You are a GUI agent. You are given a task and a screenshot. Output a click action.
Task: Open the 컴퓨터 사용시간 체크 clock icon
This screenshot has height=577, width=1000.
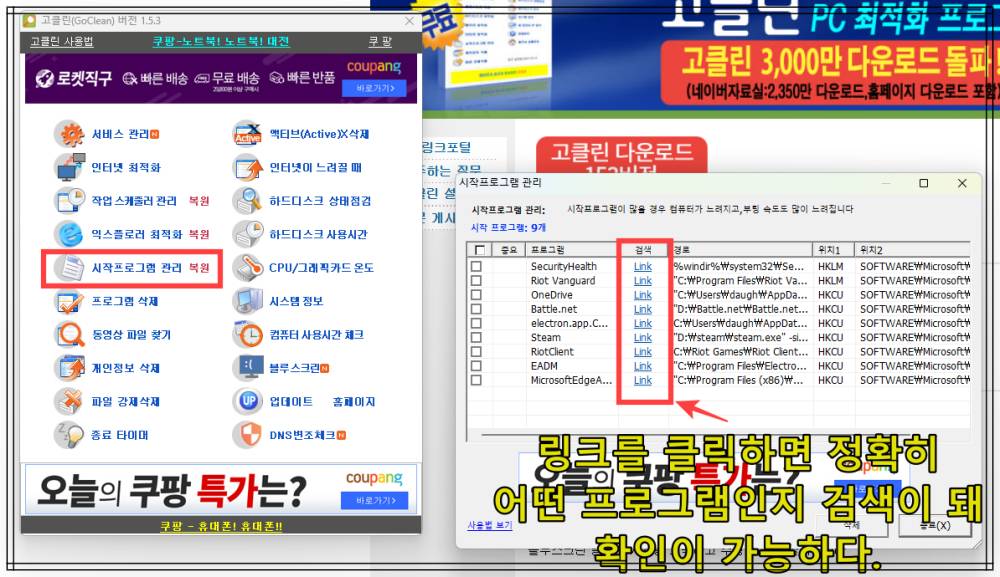pyautogui.click(x=248, y=334)
